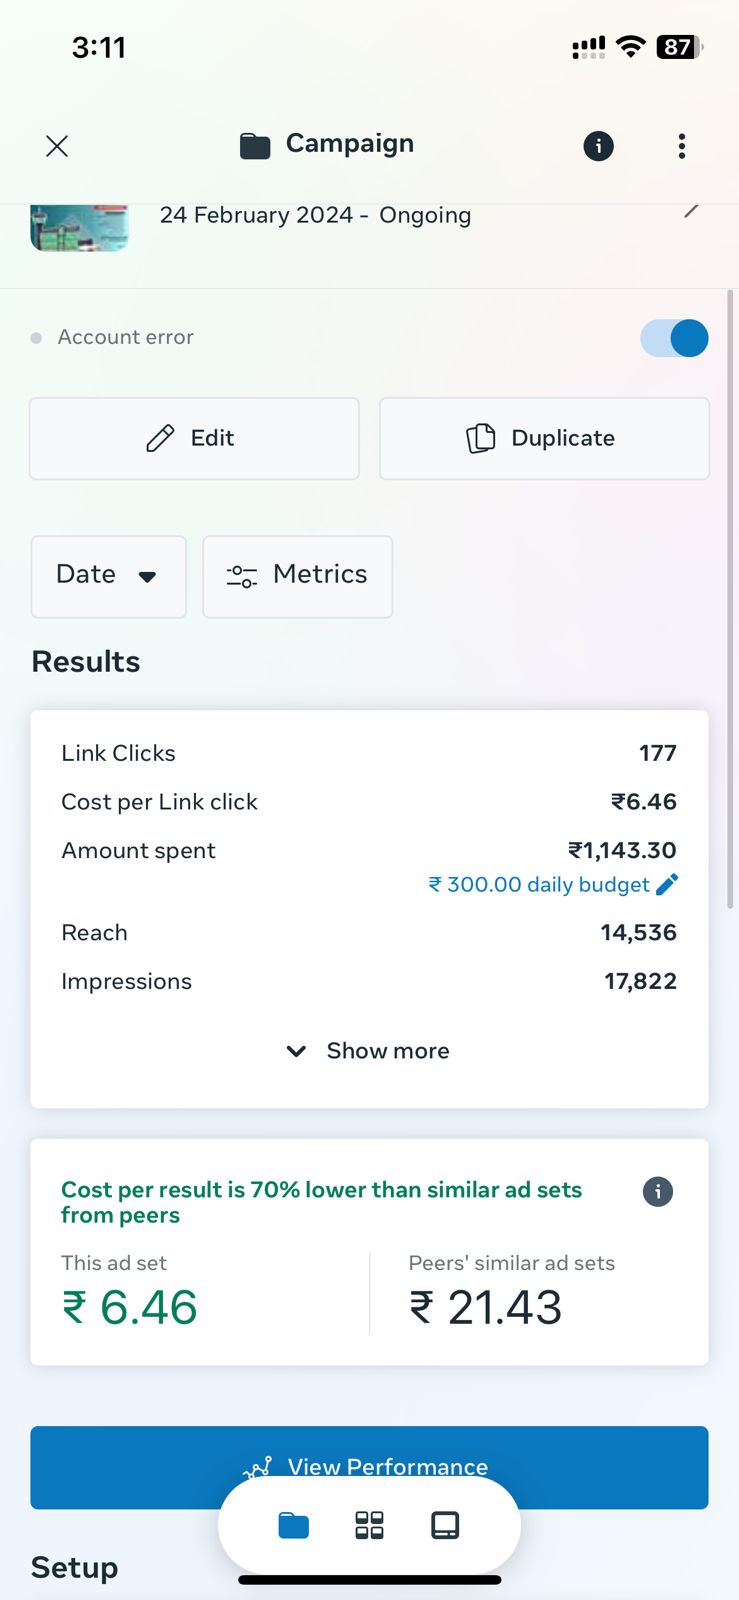Expand results with Show more

[369, 1051]
